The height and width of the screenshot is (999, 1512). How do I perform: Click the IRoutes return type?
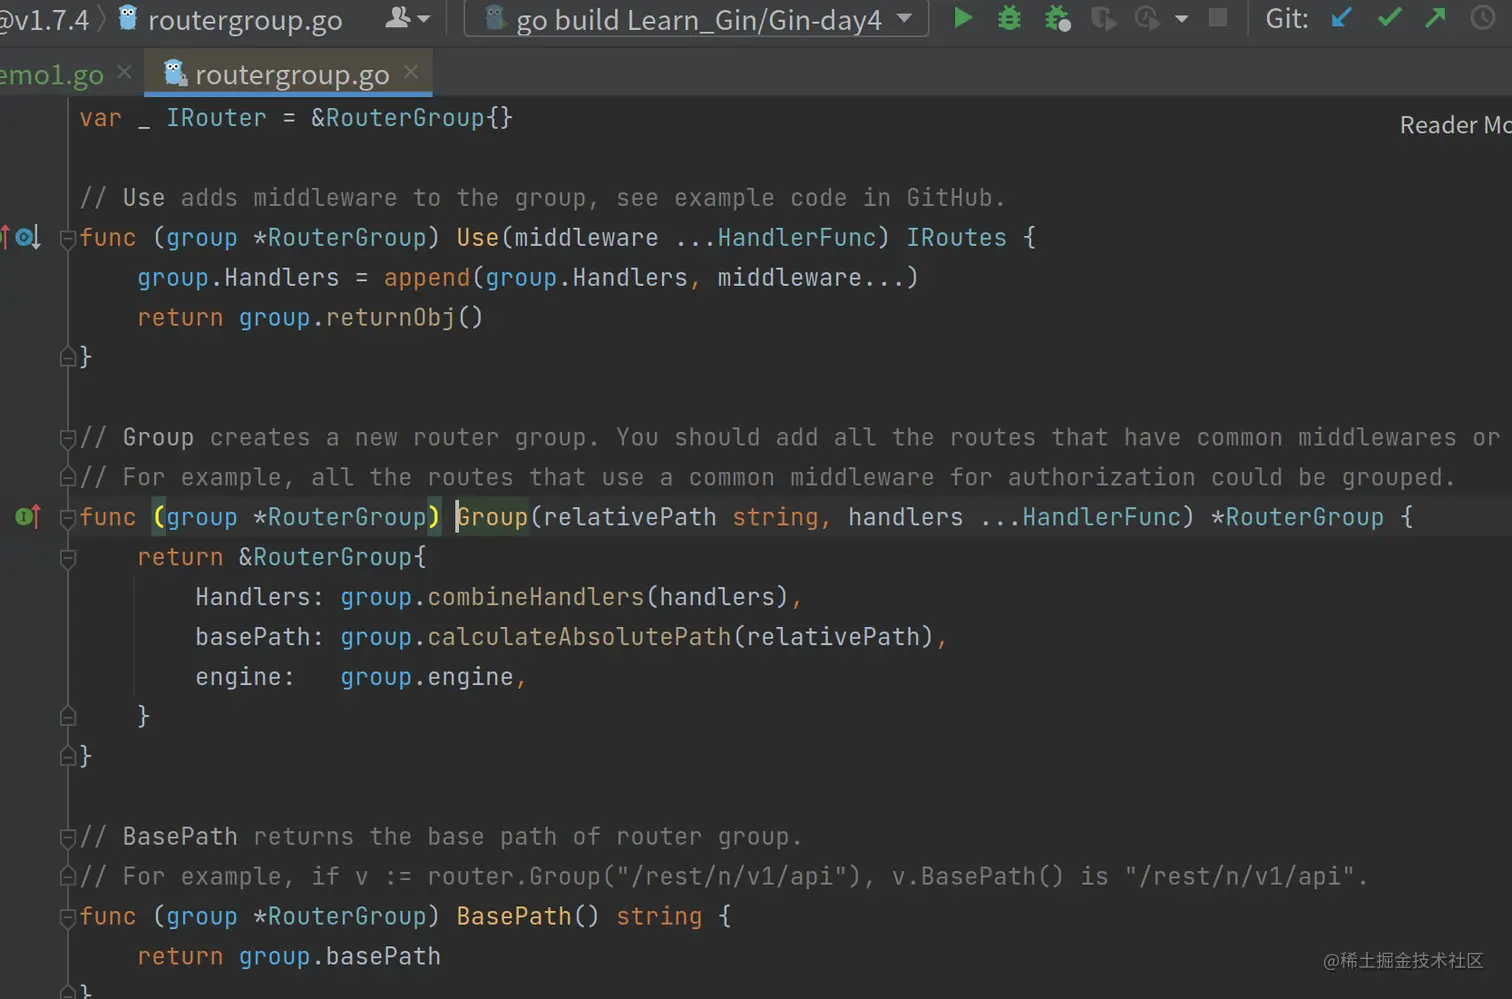pyautogui.click(x=956, y=238)
